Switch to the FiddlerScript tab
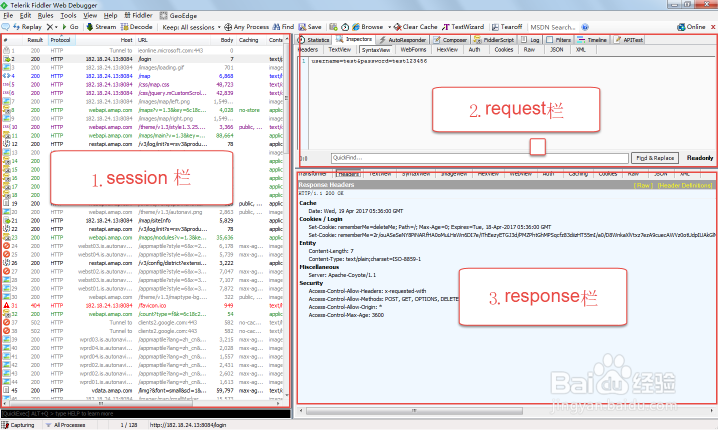718x430 pixels. [494, 40]
